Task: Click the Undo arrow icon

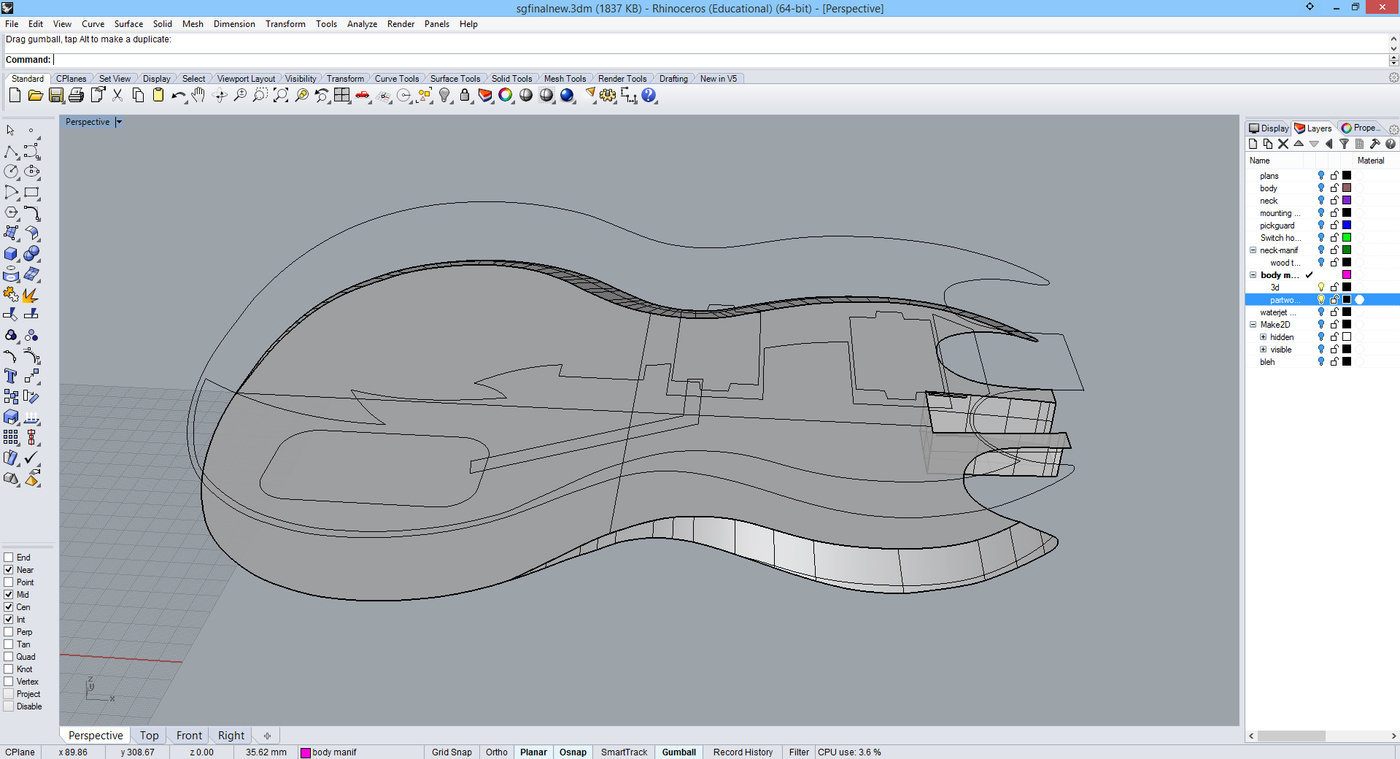Action: click(x=178, y=95)
